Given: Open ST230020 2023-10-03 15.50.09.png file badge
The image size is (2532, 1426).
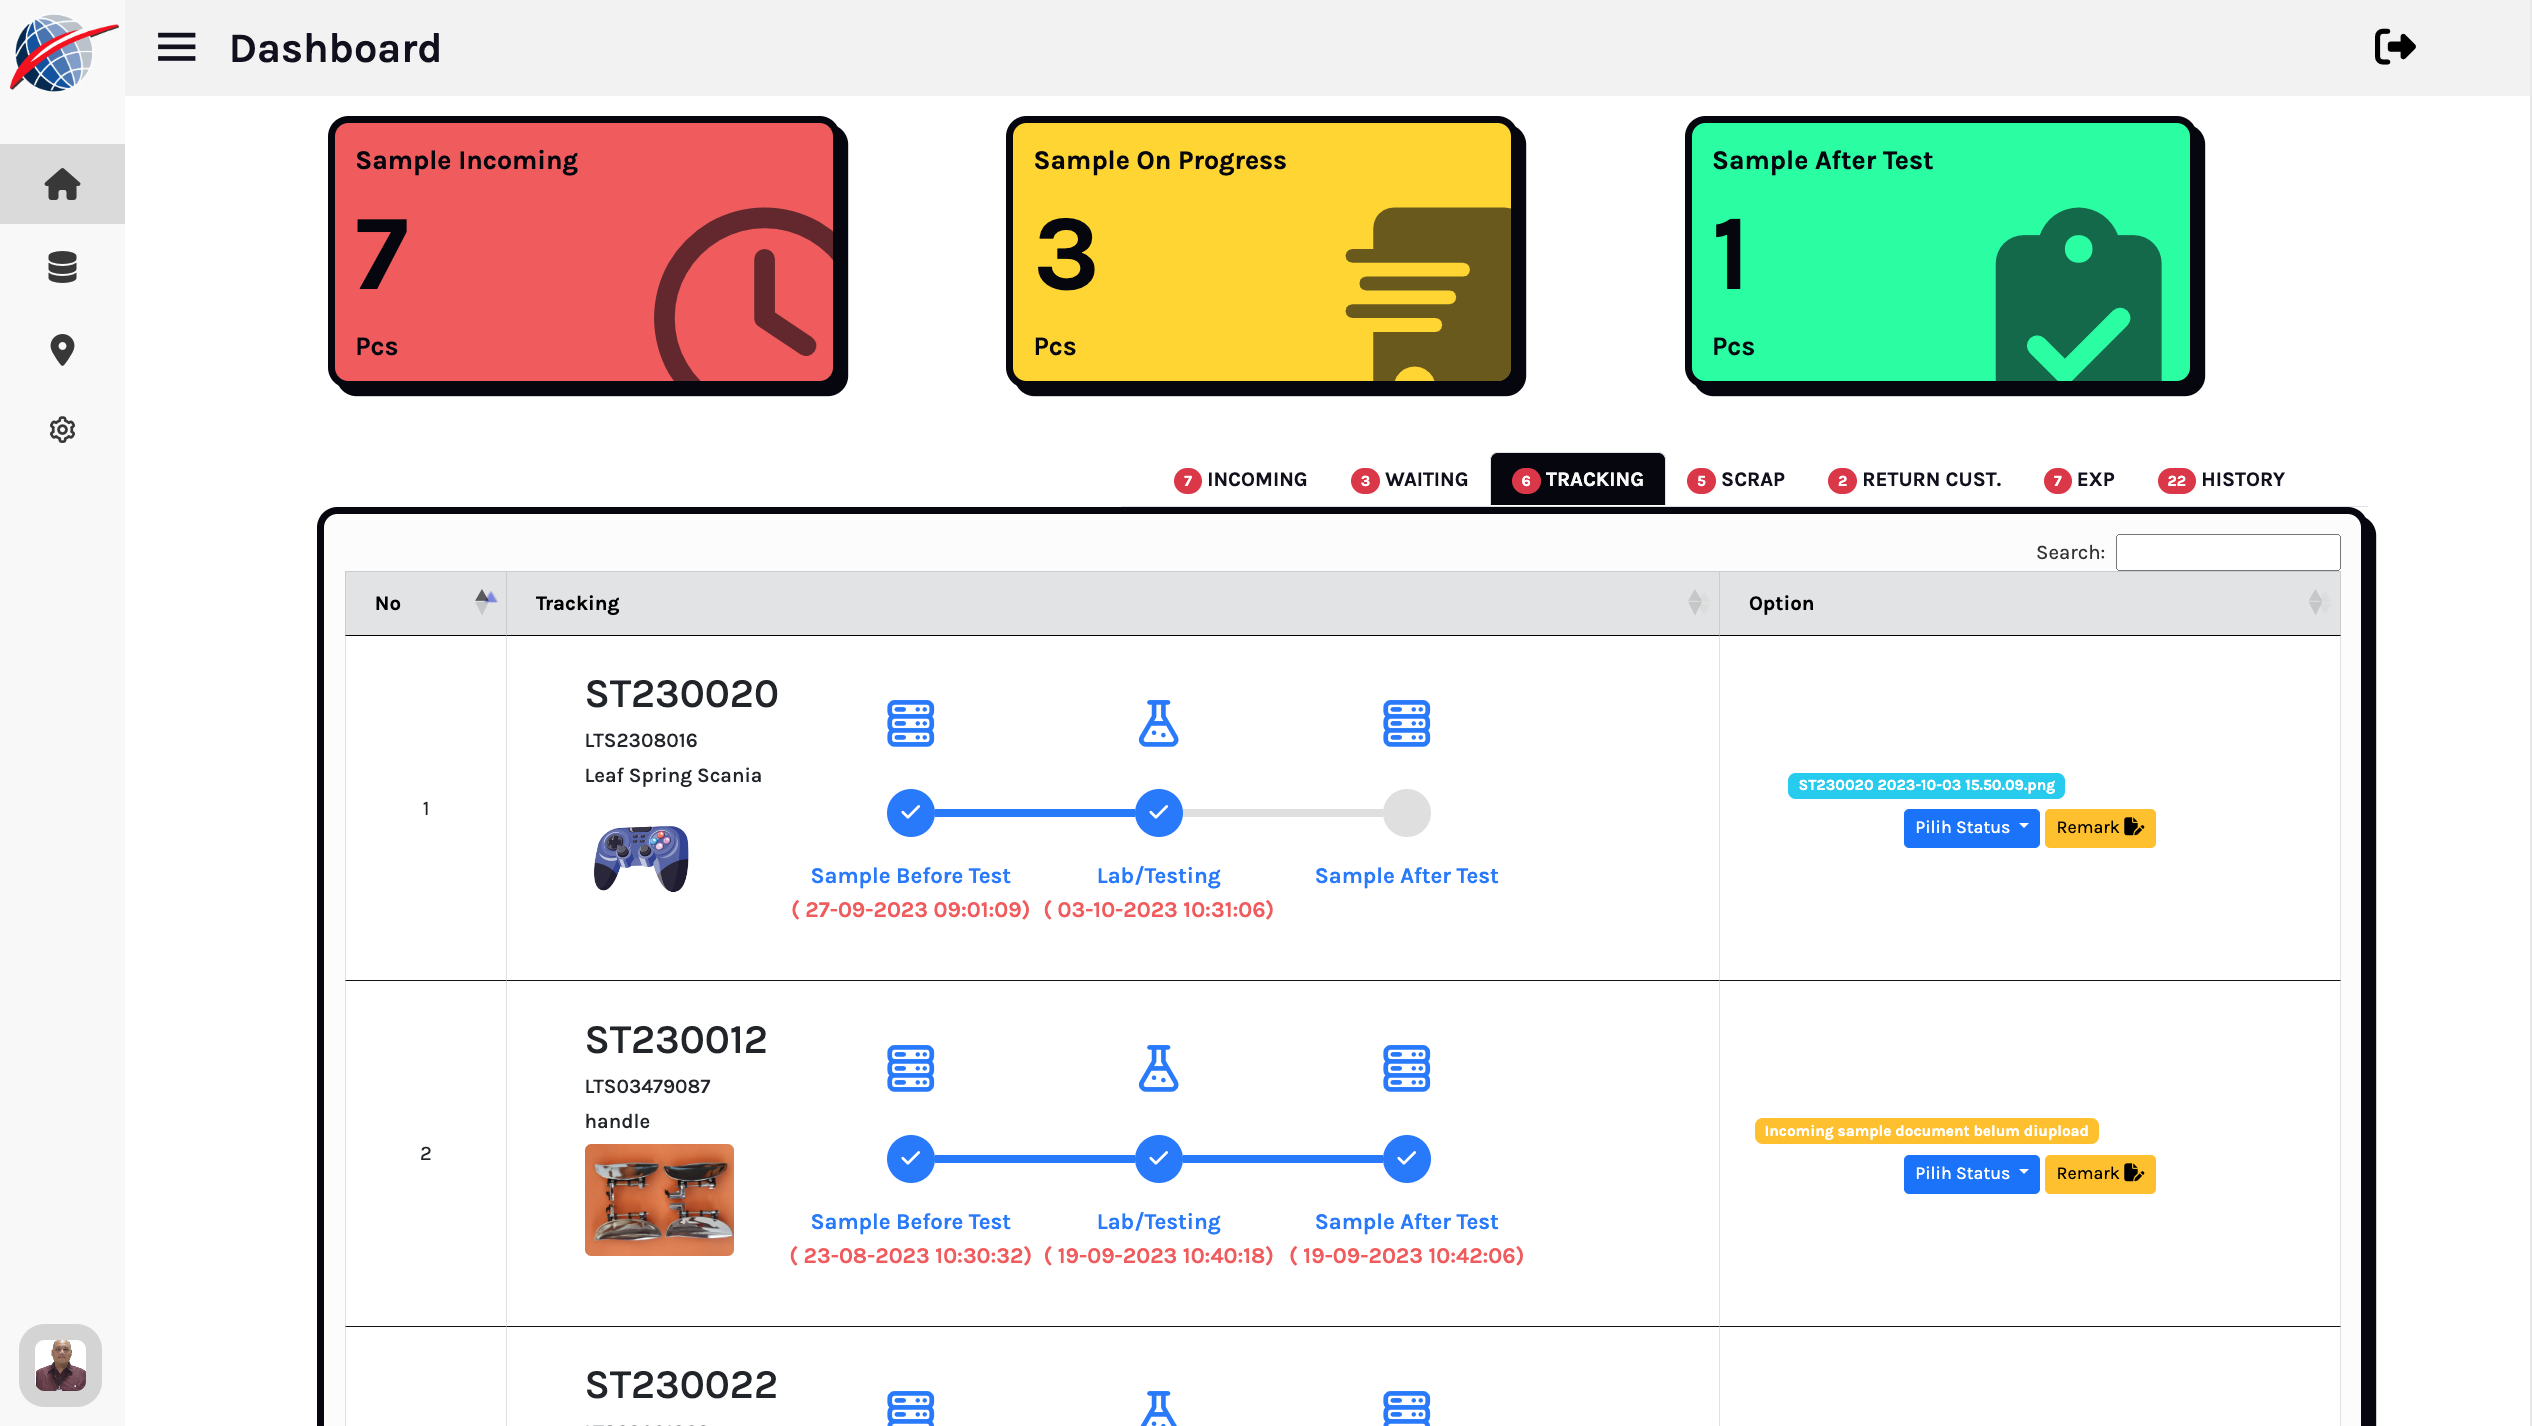Looking at the screenshot, I should pyautogui.click(x=1926, y=785).
